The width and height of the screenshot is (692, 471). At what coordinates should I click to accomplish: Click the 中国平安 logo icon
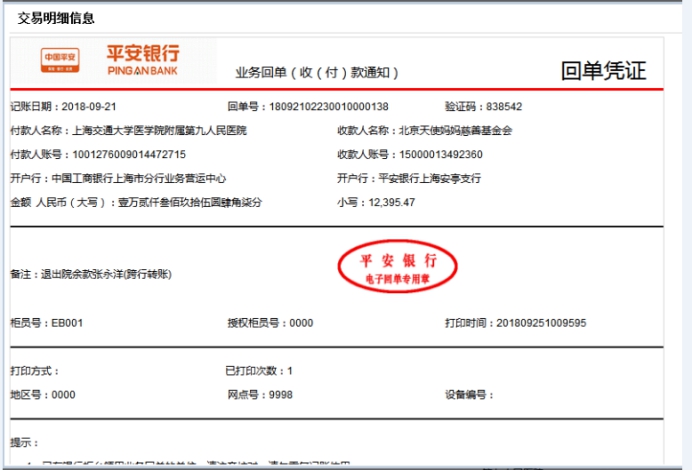pos(60,60)
